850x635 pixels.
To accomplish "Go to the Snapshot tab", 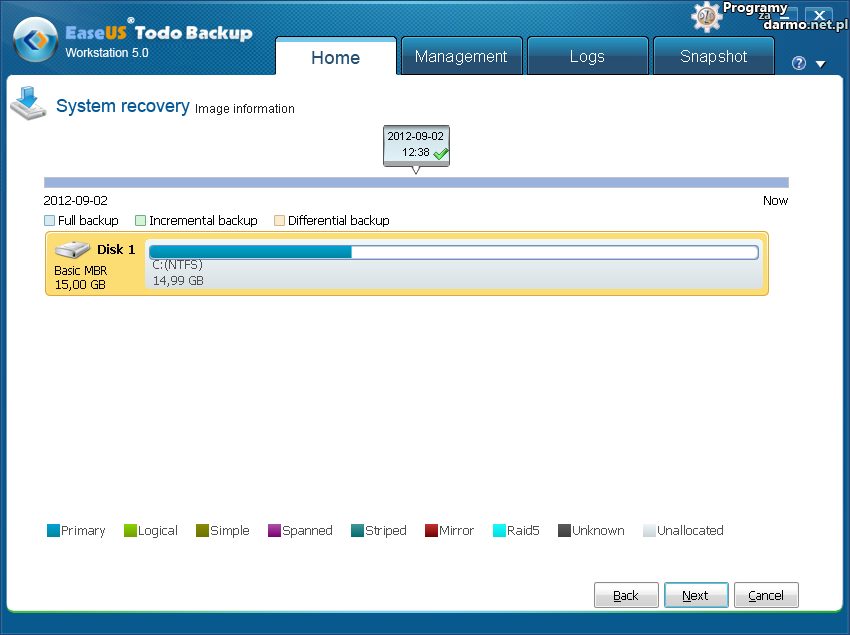I will 713,57.
